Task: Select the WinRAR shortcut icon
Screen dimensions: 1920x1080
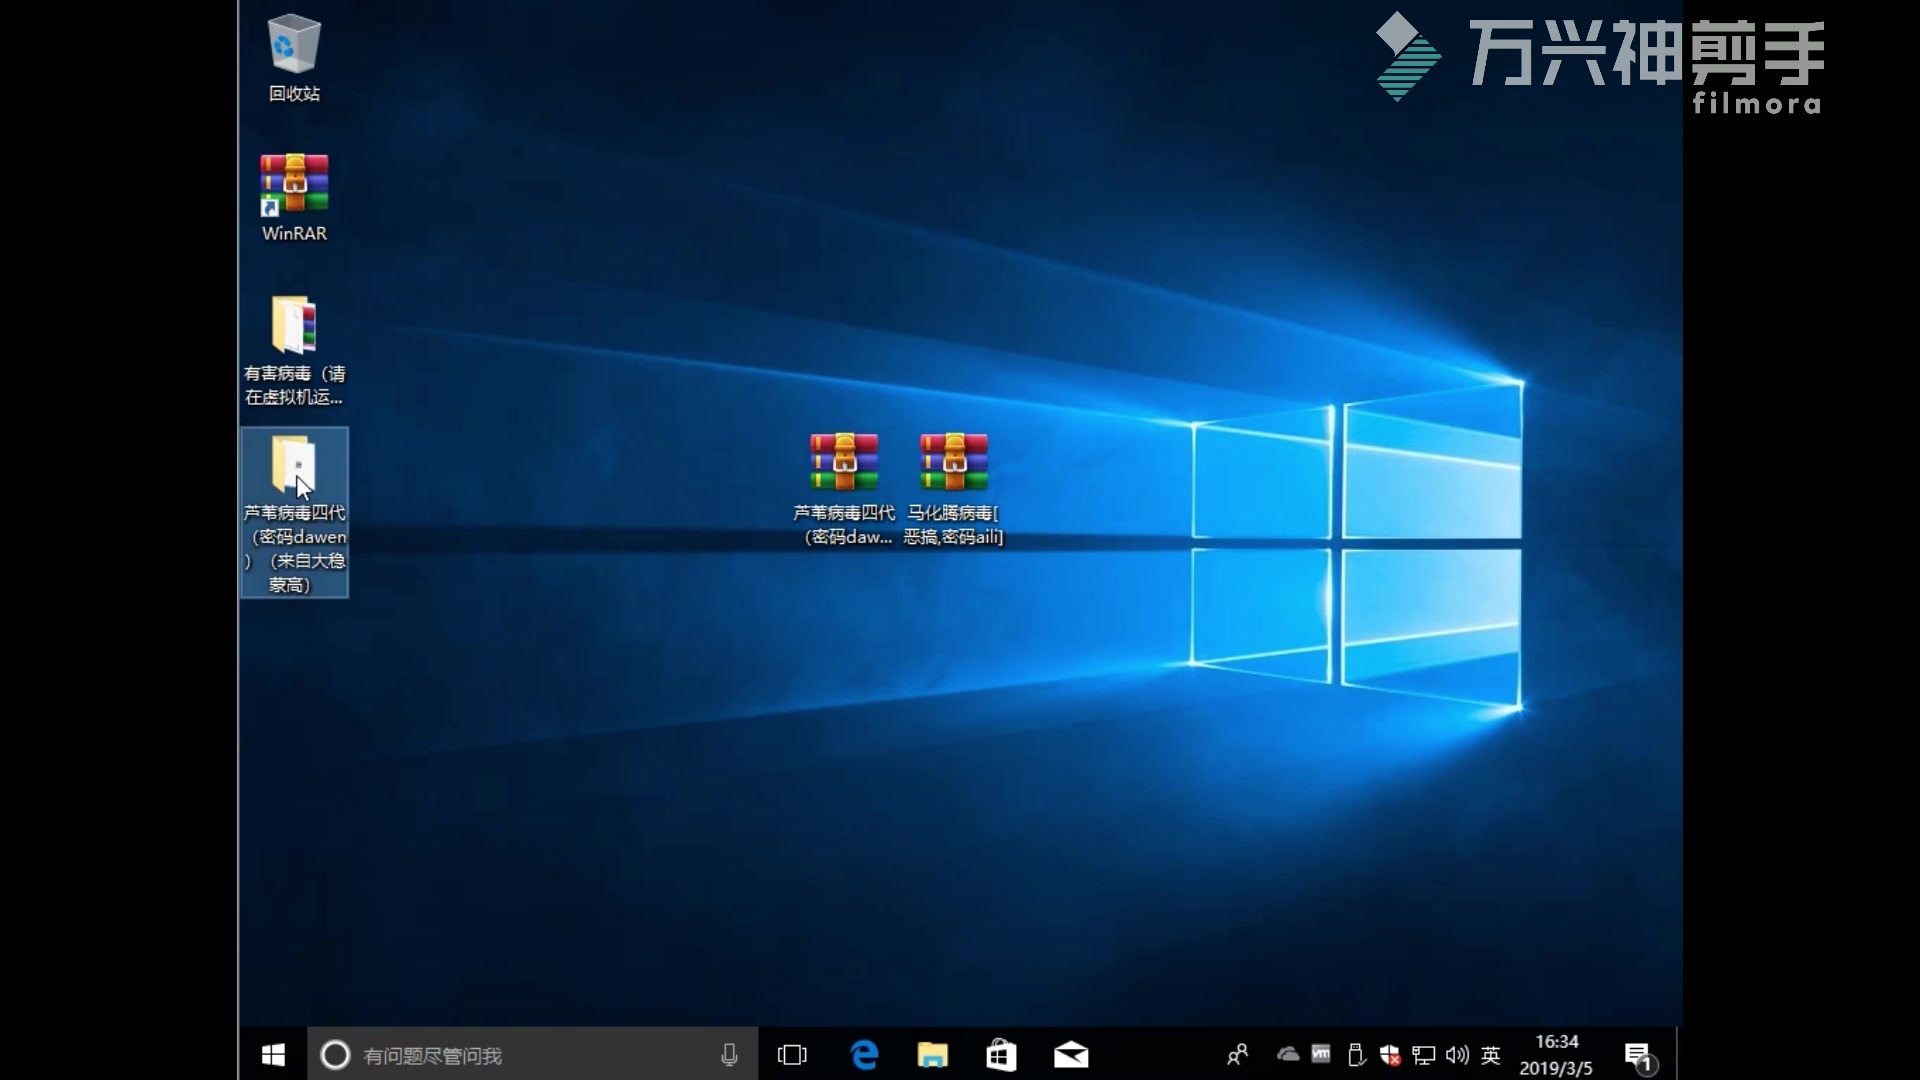Action: pos(294,197)
